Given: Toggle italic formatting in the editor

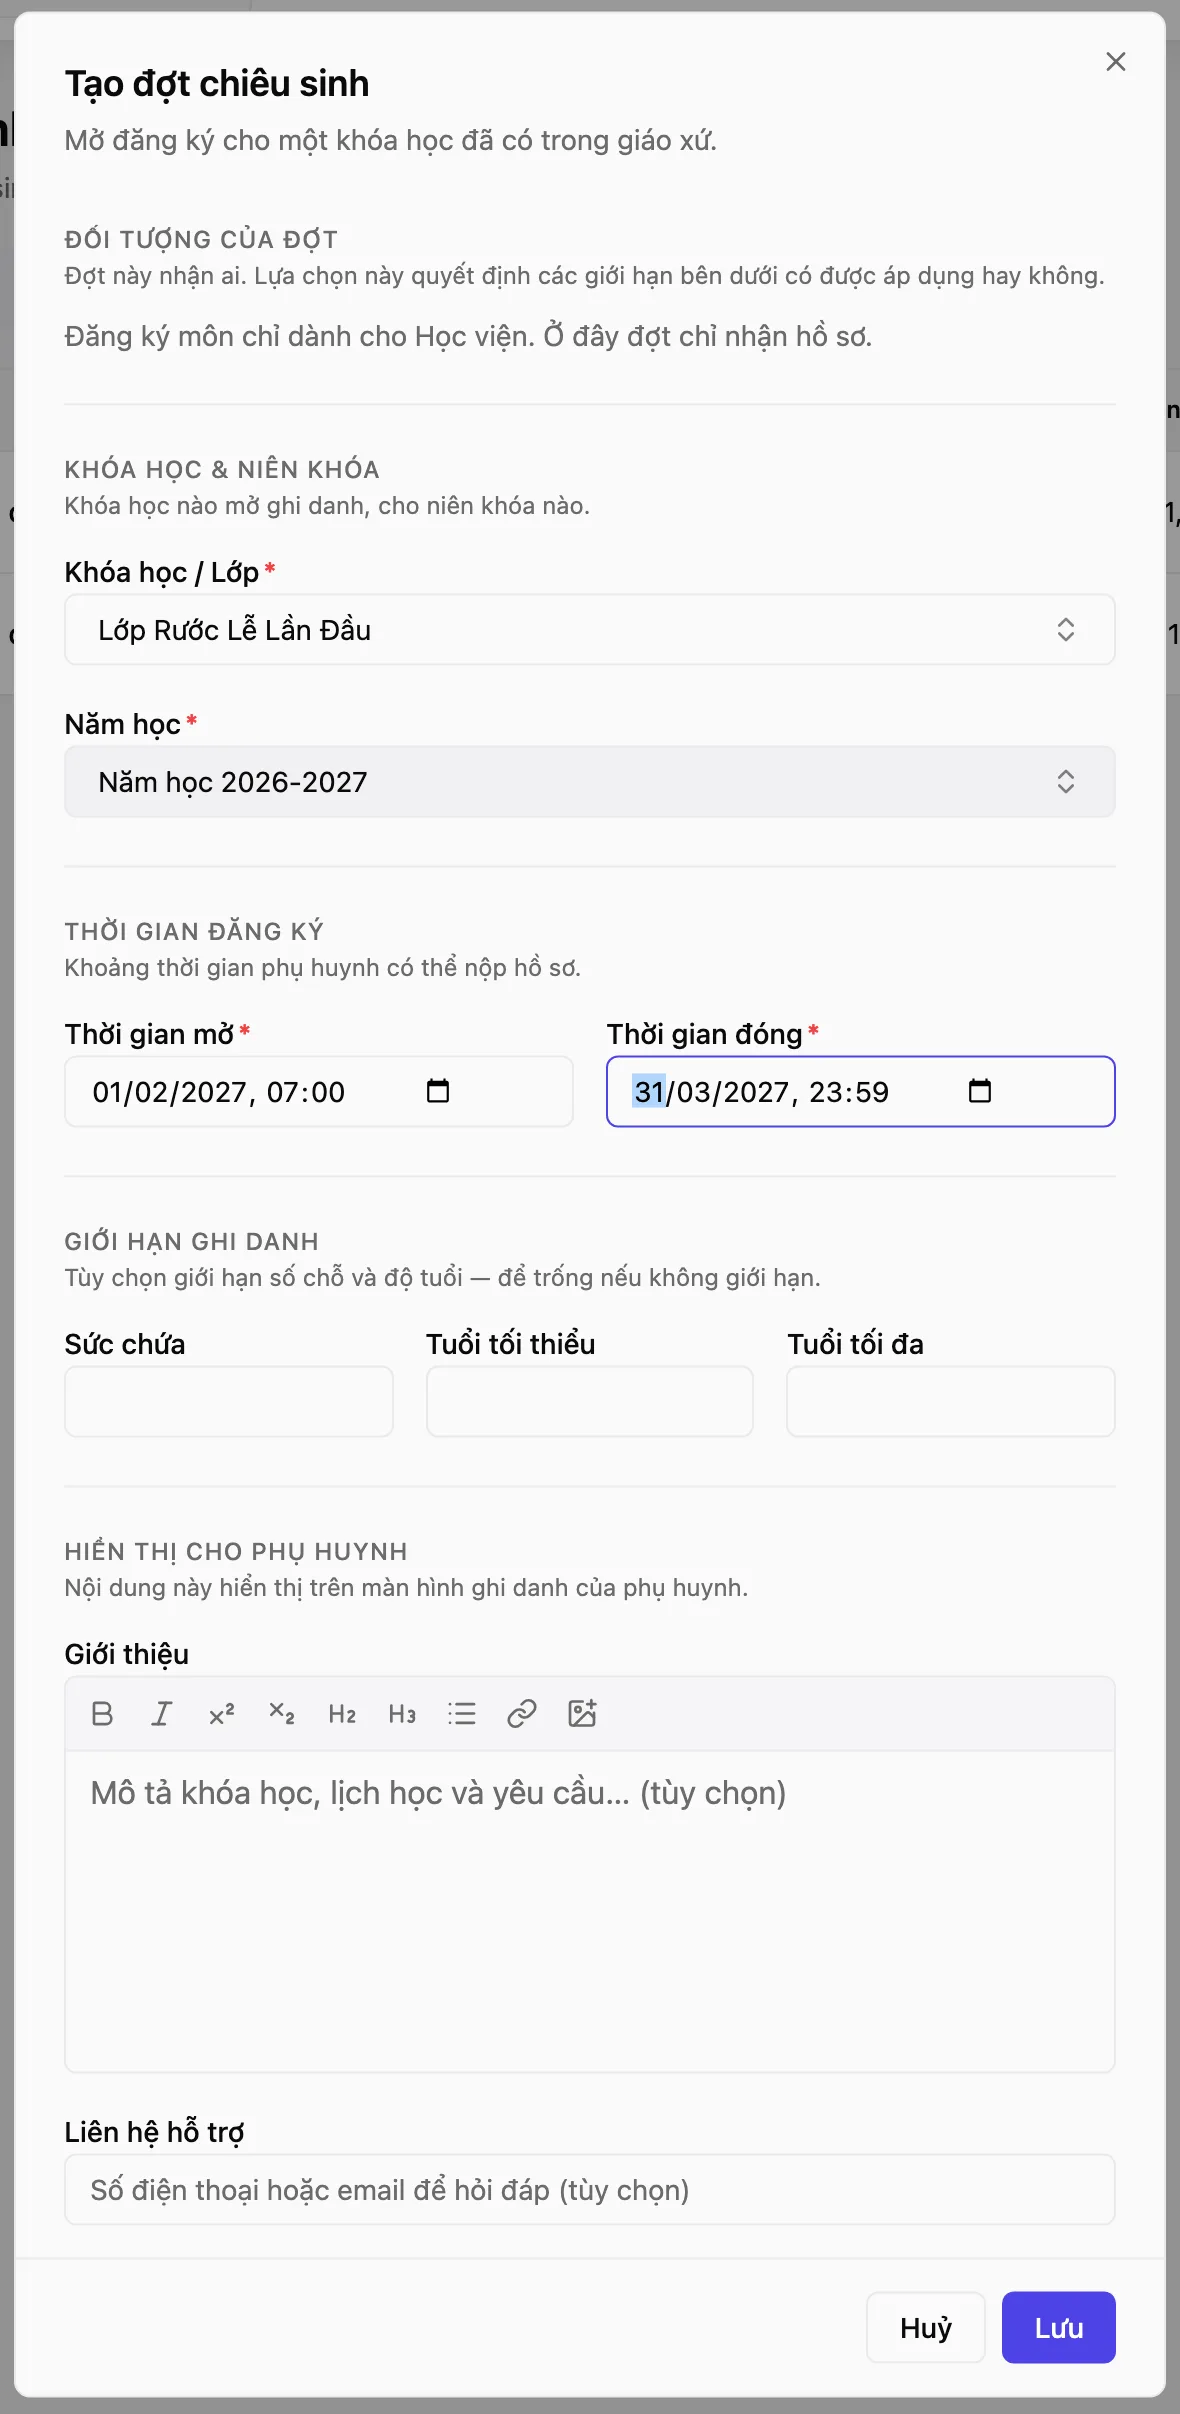Looking at the screenshot, I should tap(162, 1714).
